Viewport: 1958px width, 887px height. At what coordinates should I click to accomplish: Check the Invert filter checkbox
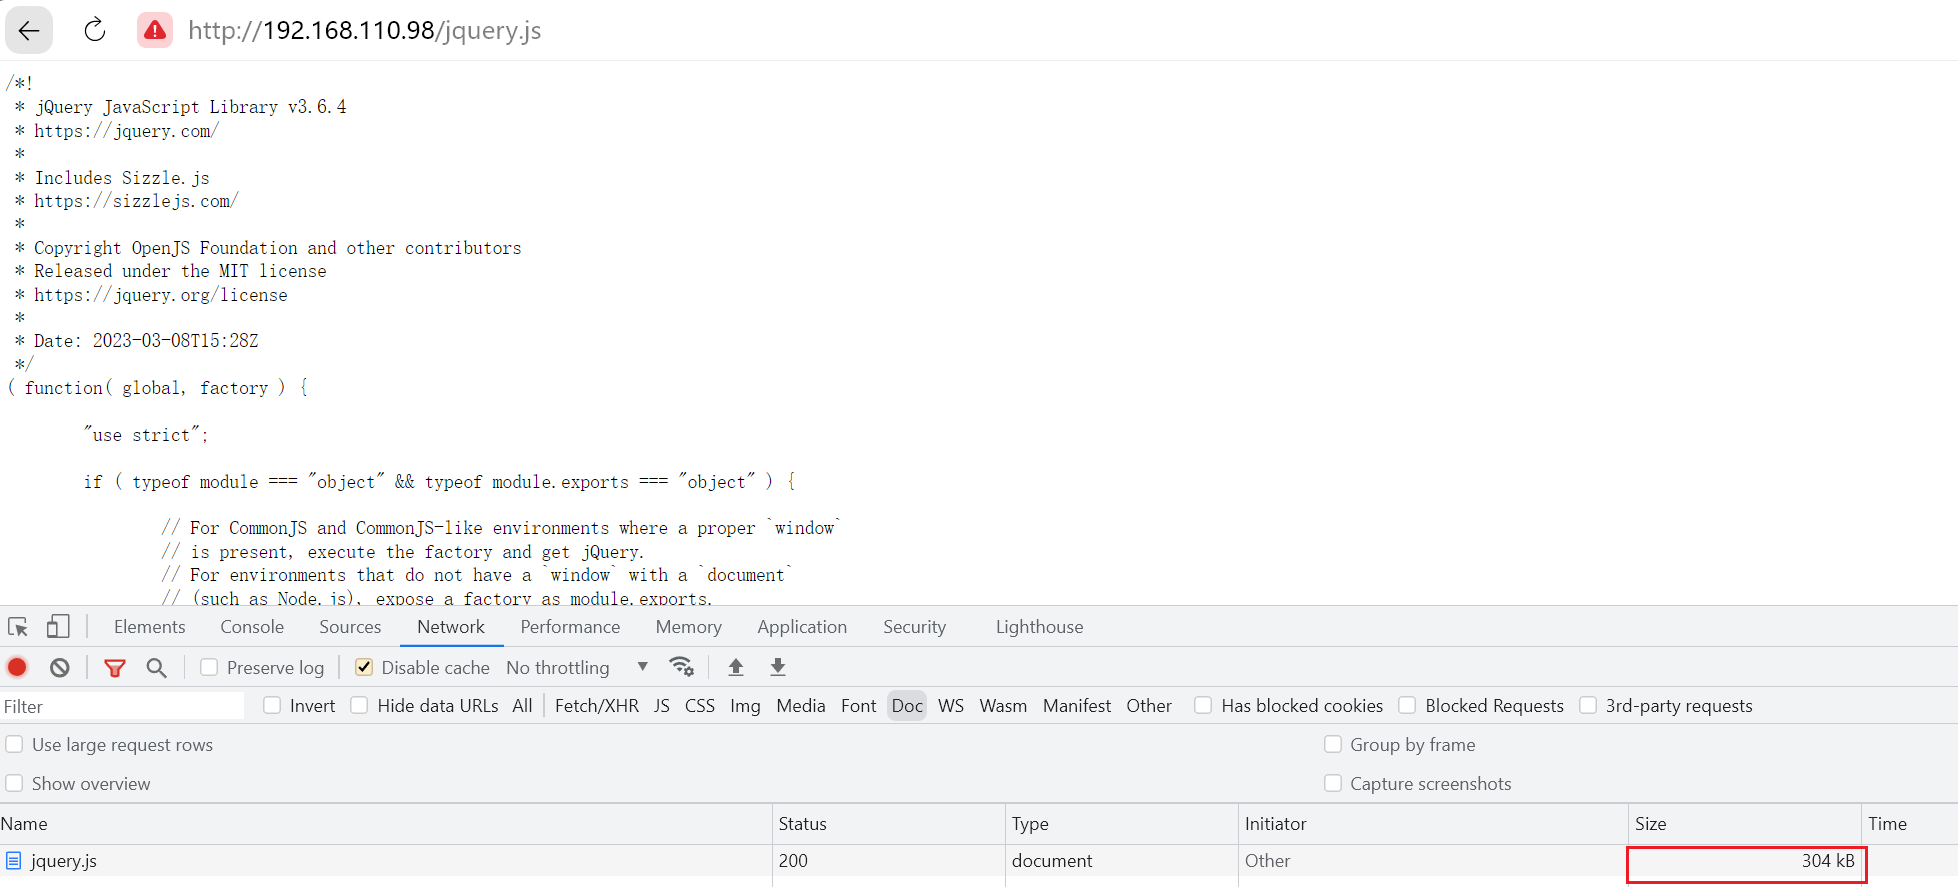272,705
